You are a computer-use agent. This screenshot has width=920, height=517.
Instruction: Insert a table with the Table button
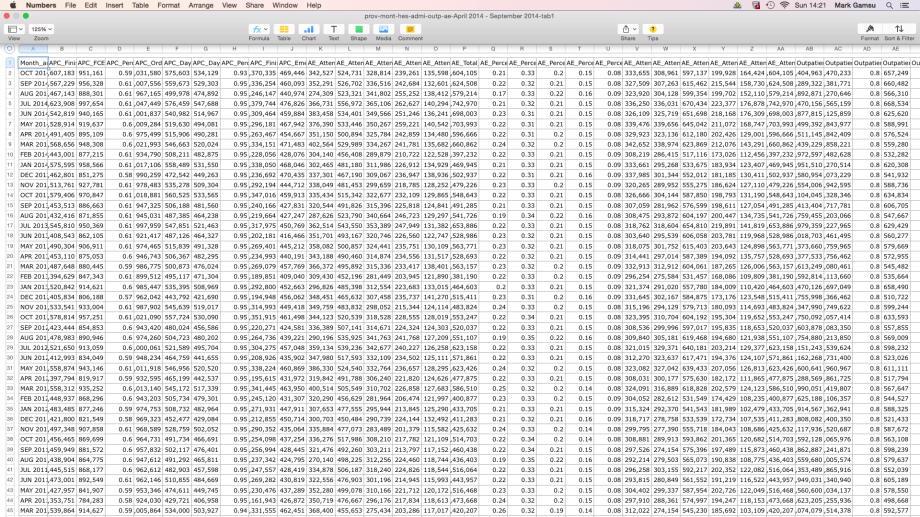click(284, 31)
